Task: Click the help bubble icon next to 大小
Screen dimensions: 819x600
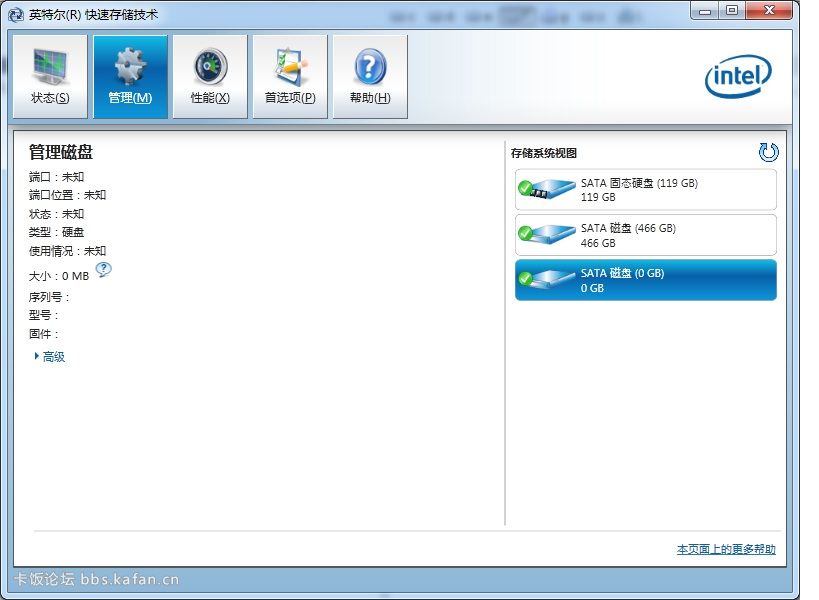Action: [x=103, y=269]
